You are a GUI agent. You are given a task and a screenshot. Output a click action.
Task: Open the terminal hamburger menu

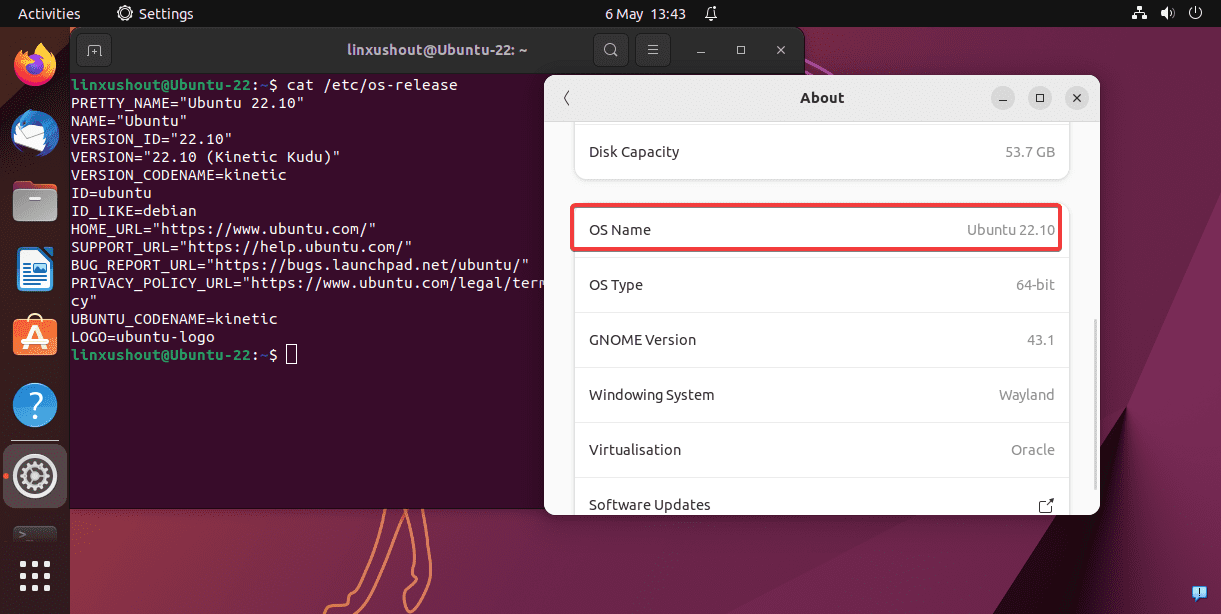coord(652,49)
